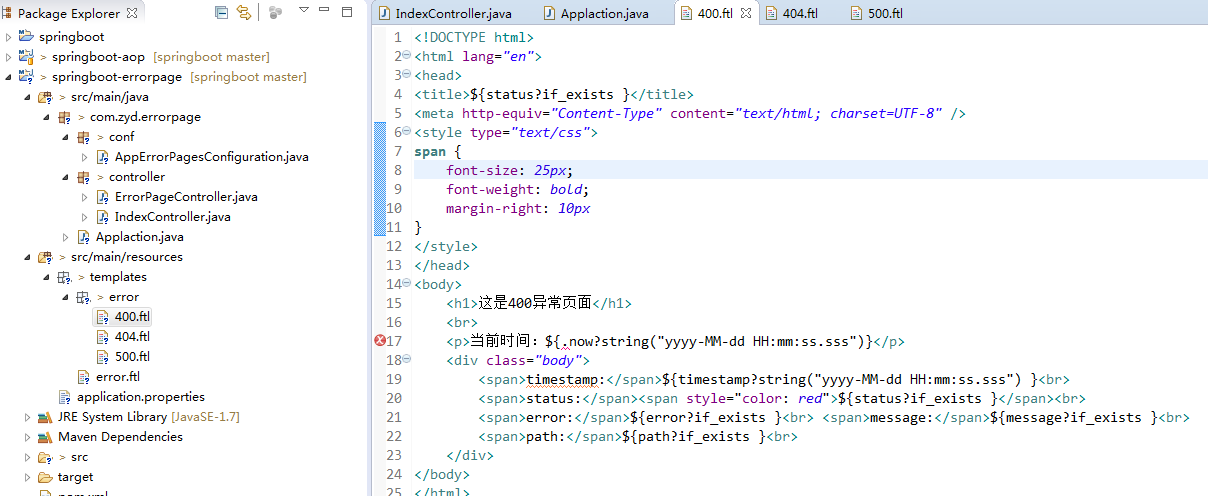Click the springboot-aop project icon
The image size is (1208, 496).
pos(27,57)
